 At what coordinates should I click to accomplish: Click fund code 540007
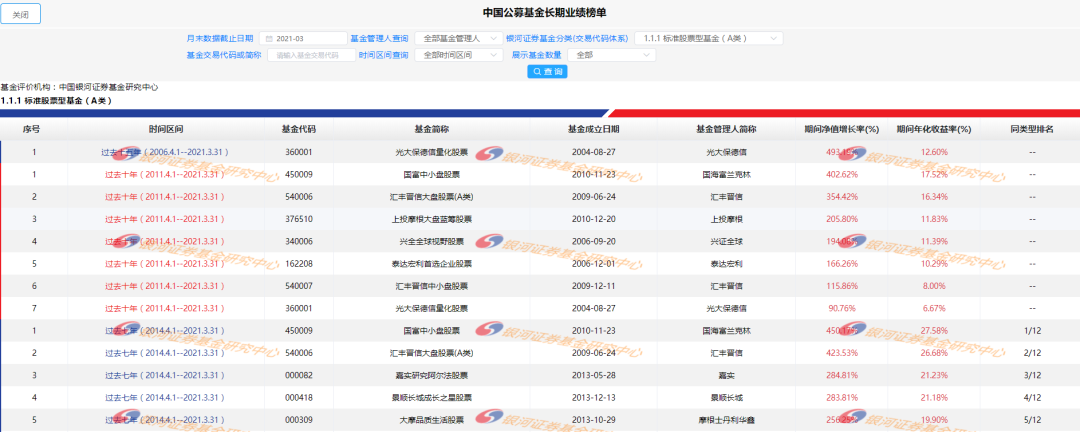point(299,286)
